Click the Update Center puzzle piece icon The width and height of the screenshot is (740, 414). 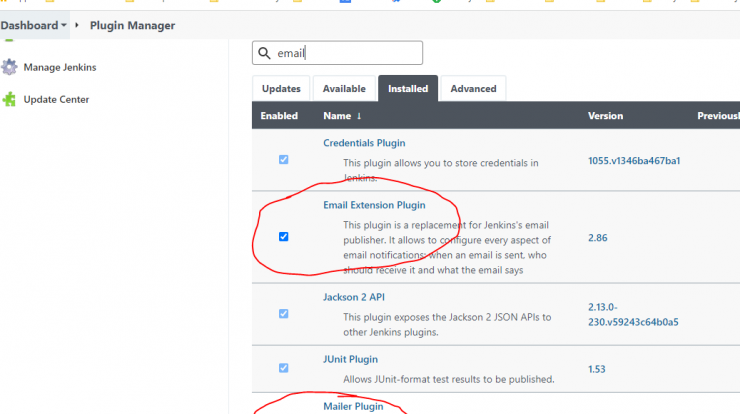pyautogui.click(x=9, y=99)
